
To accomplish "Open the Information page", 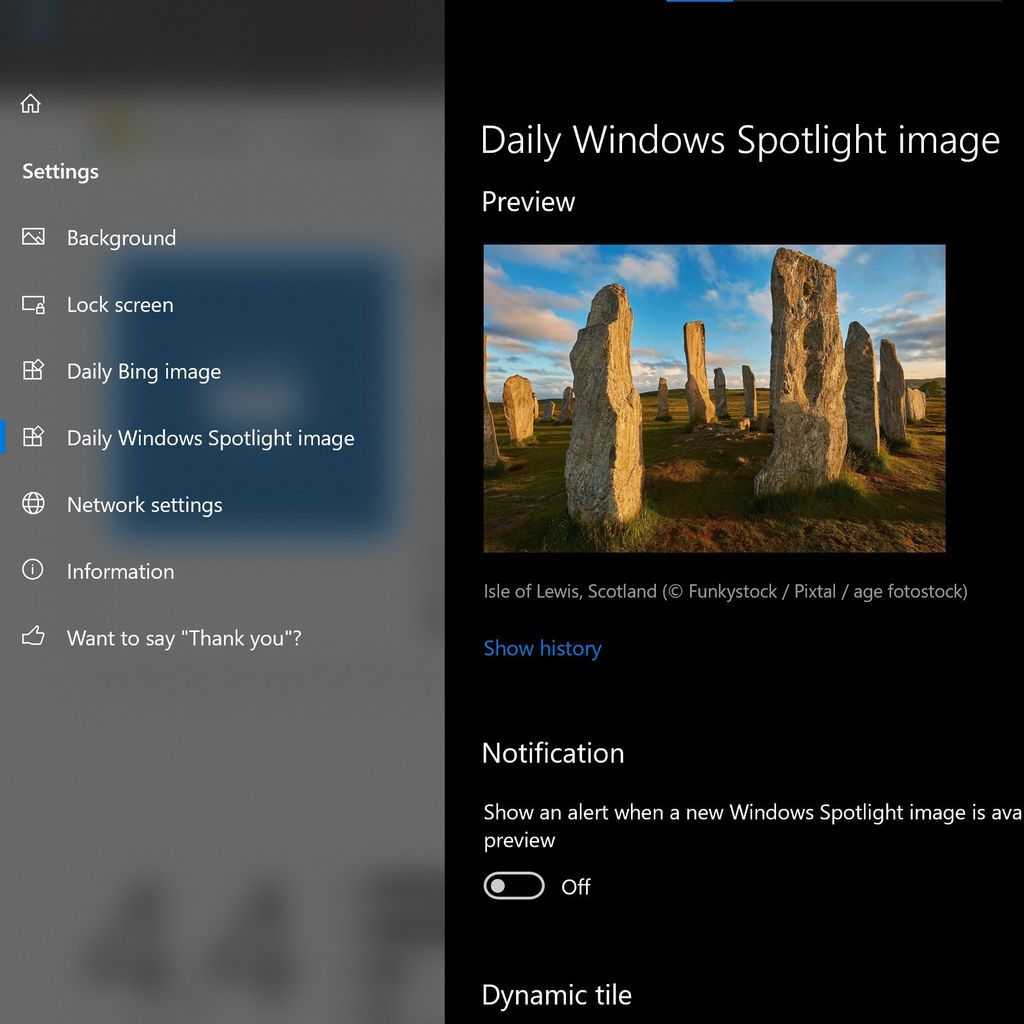I will point(120,571).
